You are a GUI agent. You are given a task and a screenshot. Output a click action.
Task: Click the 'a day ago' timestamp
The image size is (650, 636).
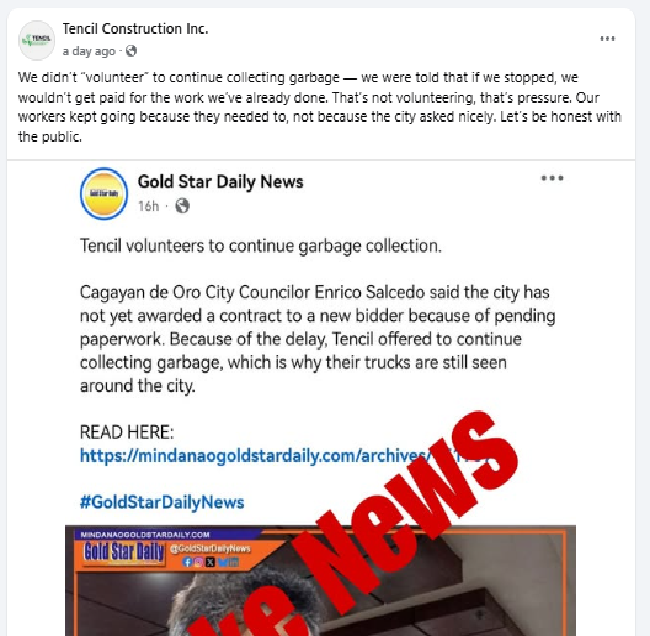89,51
